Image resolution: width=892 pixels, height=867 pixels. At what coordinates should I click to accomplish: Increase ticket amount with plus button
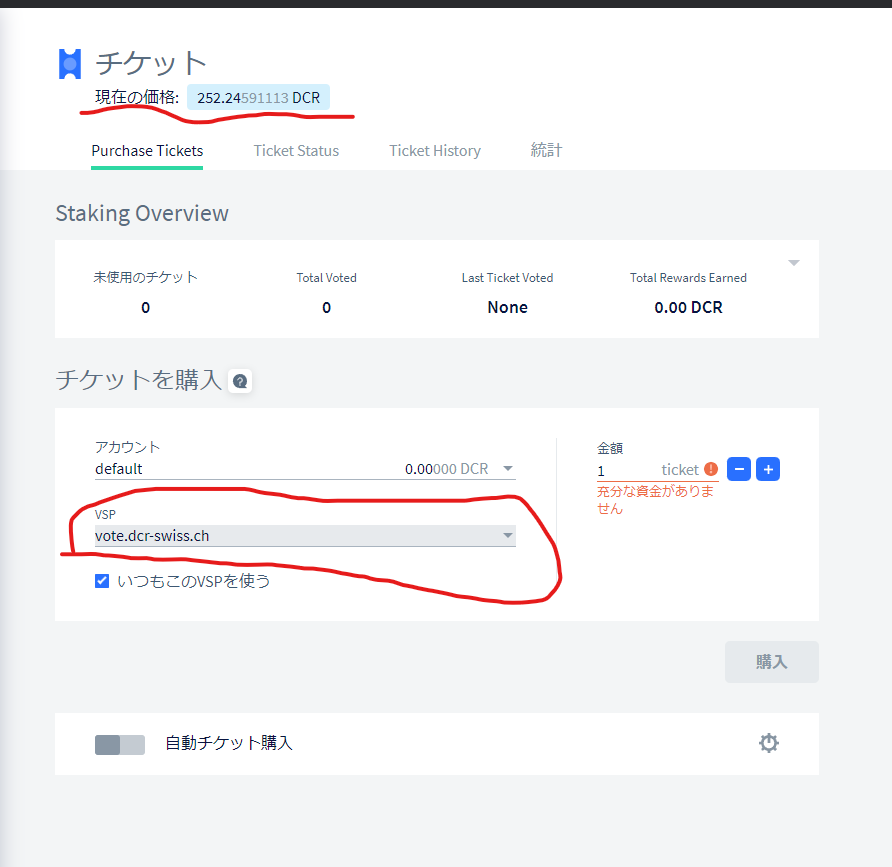tap(767, 469)
